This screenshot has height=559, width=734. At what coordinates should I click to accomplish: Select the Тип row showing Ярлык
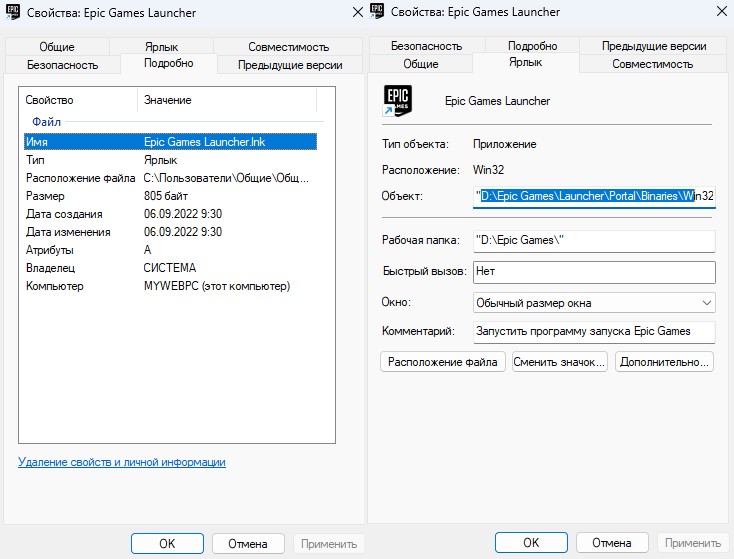(170, 160)
